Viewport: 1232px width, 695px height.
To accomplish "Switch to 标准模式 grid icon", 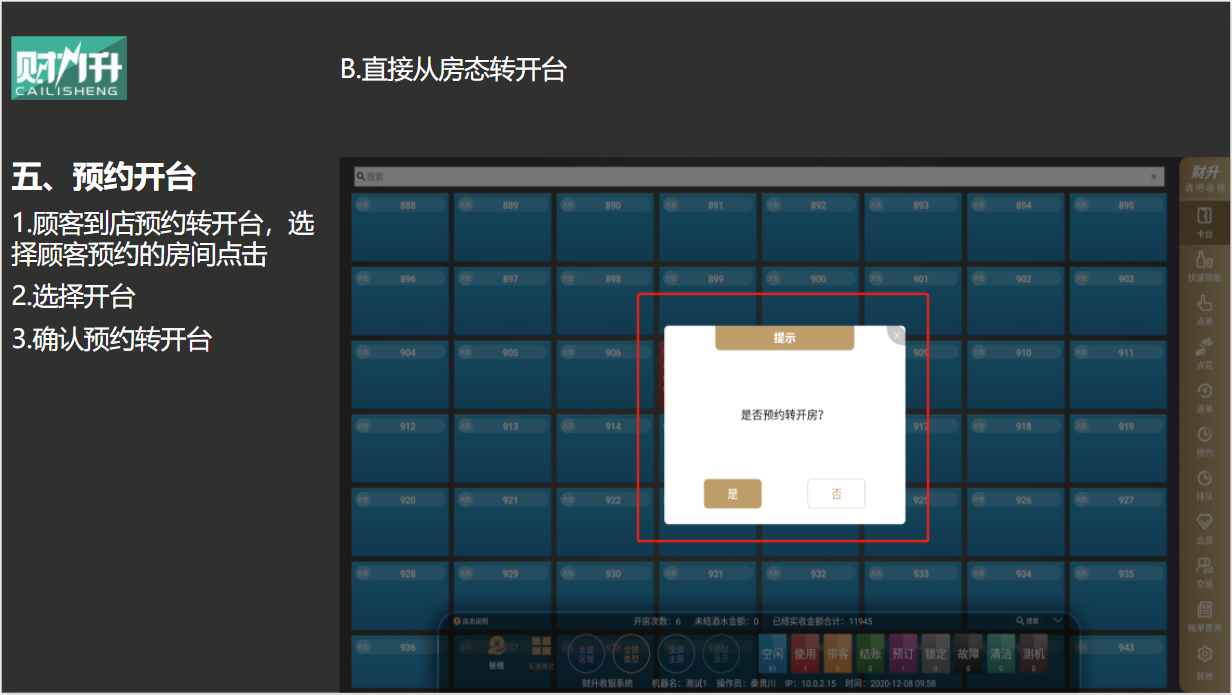I will coord(541,652).
